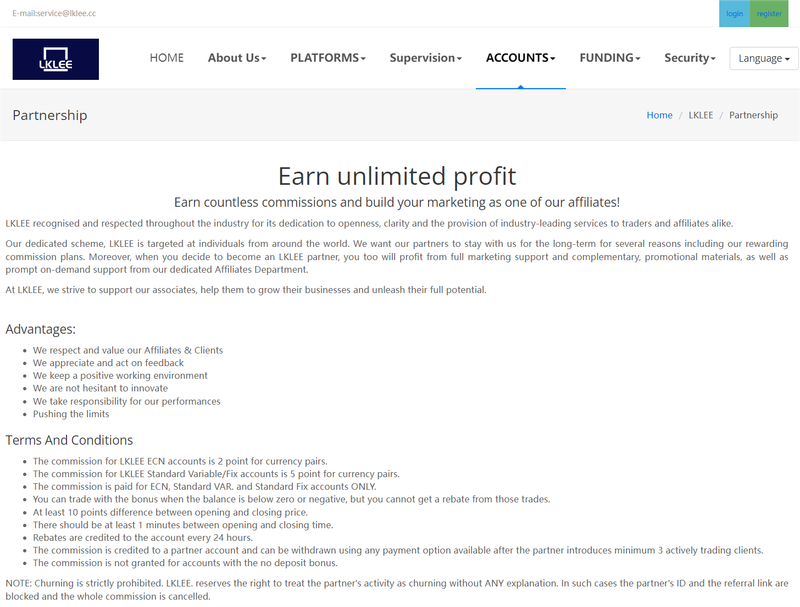Click the service@lklee.cc email text
Screen dimensions: 800x607
(x=66, y=13)
